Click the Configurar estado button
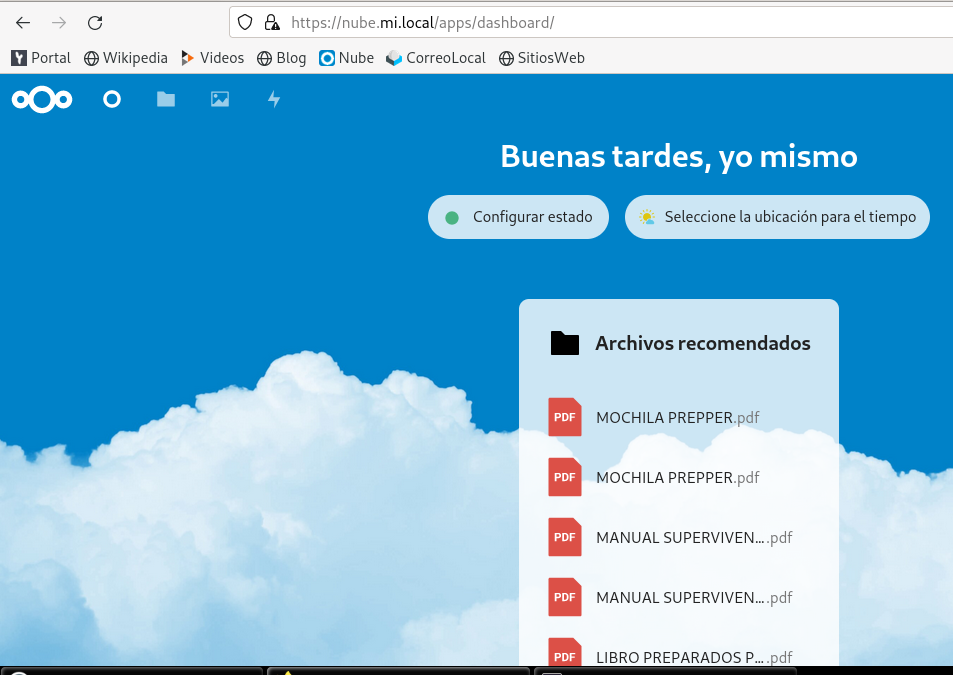Screen dimensions: 953x675 click(x=518, y=217)
